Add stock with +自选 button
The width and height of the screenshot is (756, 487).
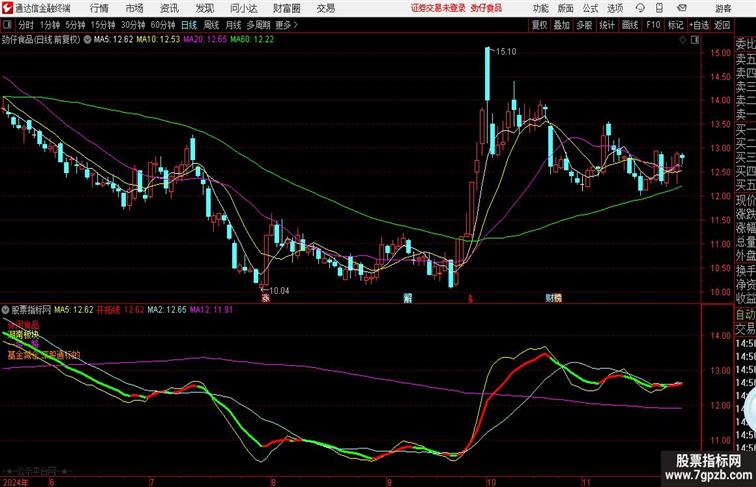pos(699,25)
